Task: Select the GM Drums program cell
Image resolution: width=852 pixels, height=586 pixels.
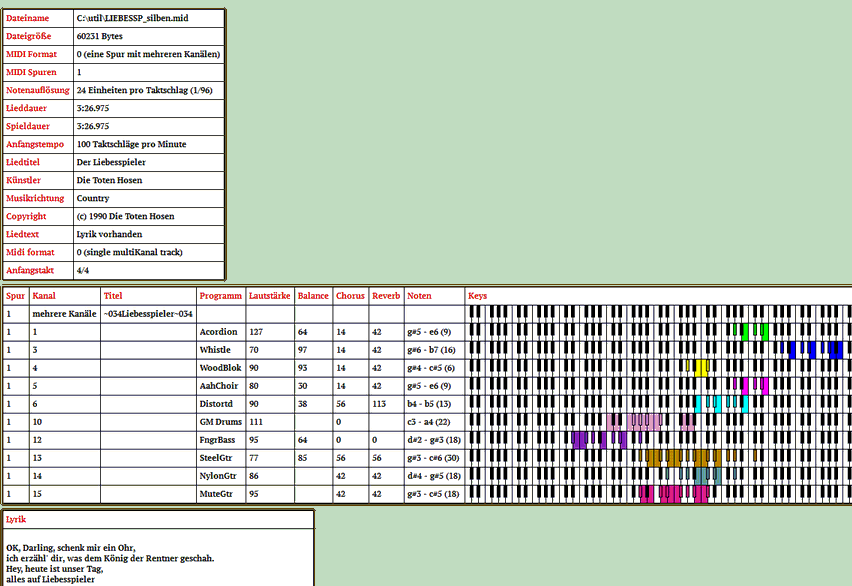Action: (220, 422)
